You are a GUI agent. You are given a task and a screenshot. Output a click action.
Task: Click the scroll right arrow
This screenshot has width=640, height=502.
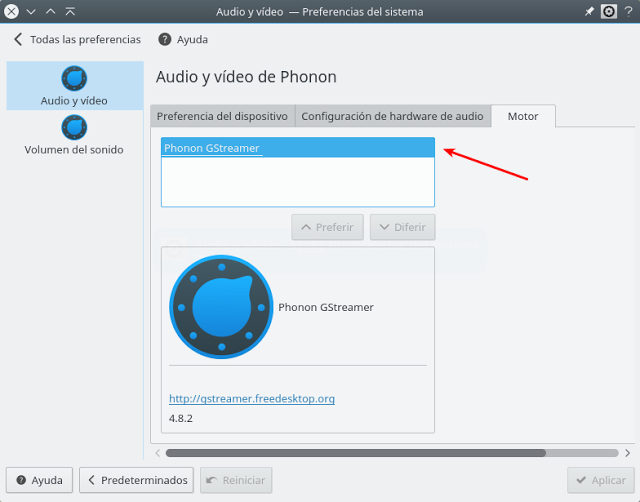tap(627, 453)
